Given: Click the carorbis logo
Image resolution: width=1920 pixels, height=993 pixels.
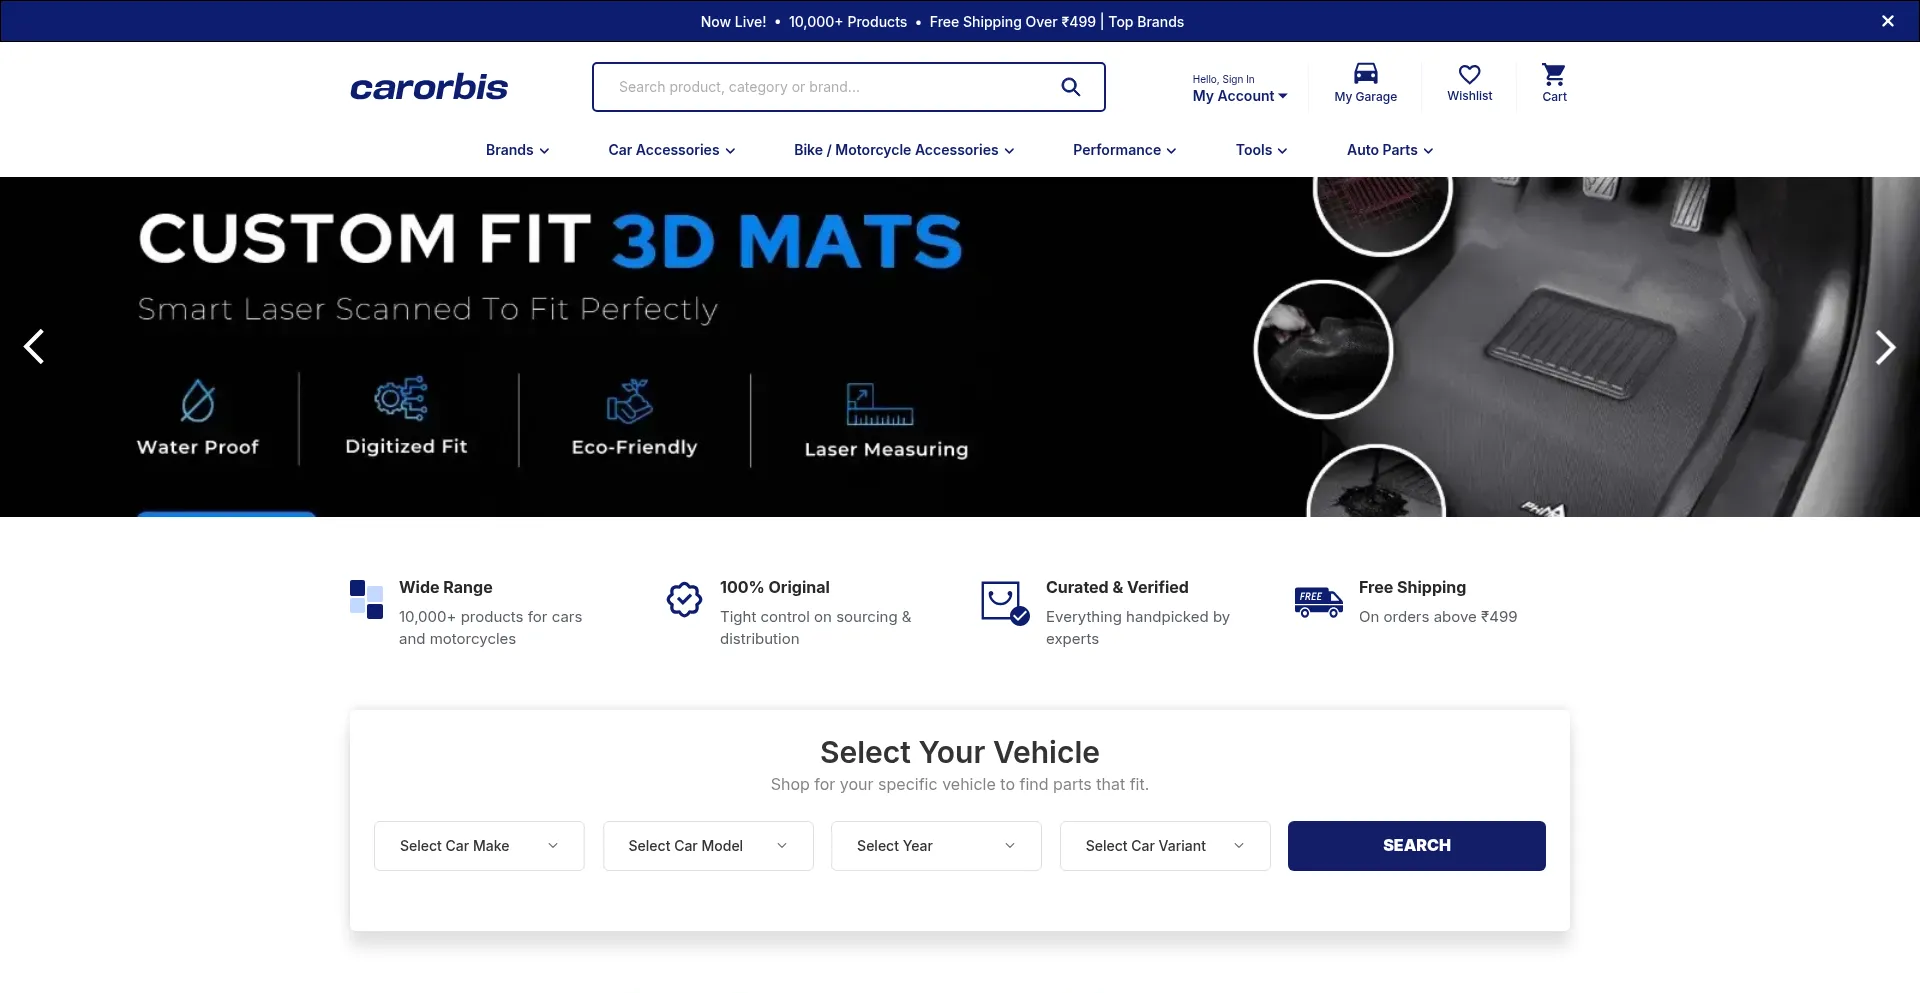Looking at the screenshot, I should click(x=429, y=87).
